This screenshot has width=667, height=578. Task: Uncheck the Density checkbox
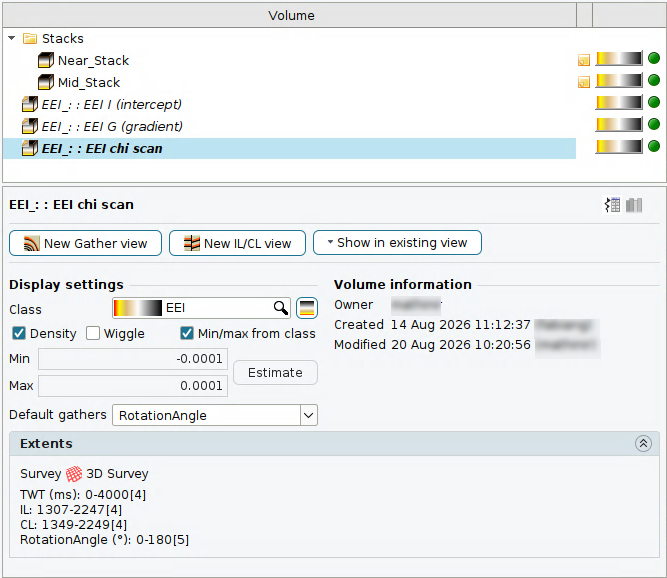[19, 333]
